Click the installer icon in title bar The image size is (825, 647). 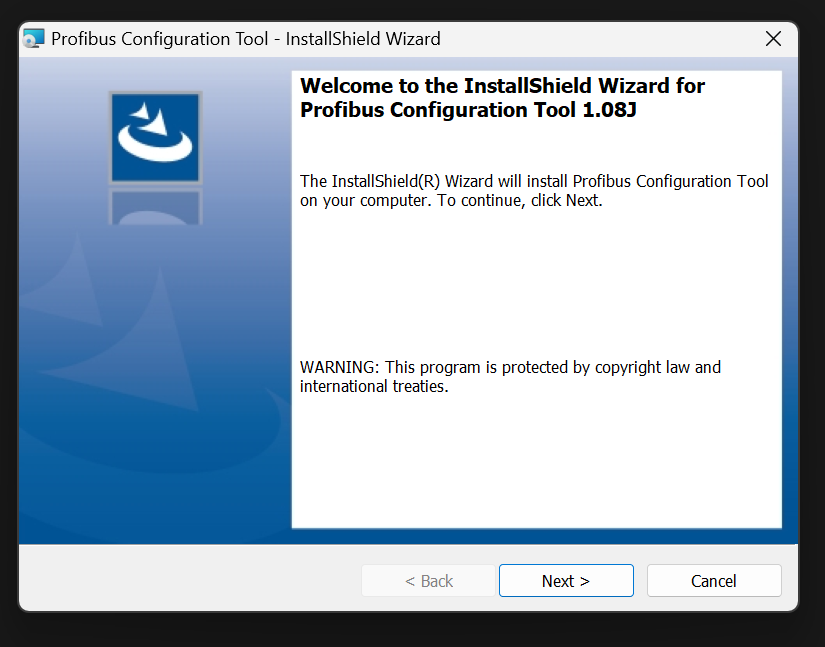34,39
